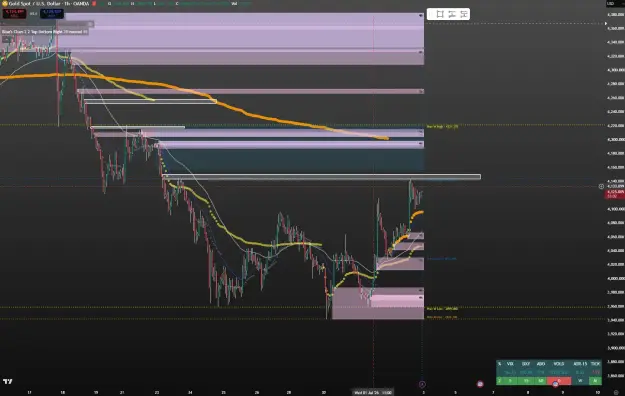625x396 pixels.
Task: Click the TICK header in the table
Action: [595, 364]
